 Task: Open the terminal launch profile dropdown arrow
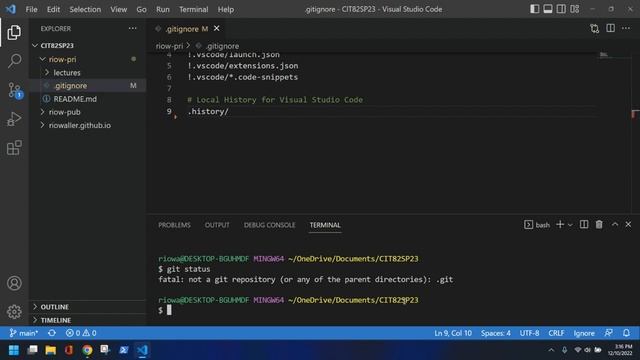pos(570,225)
